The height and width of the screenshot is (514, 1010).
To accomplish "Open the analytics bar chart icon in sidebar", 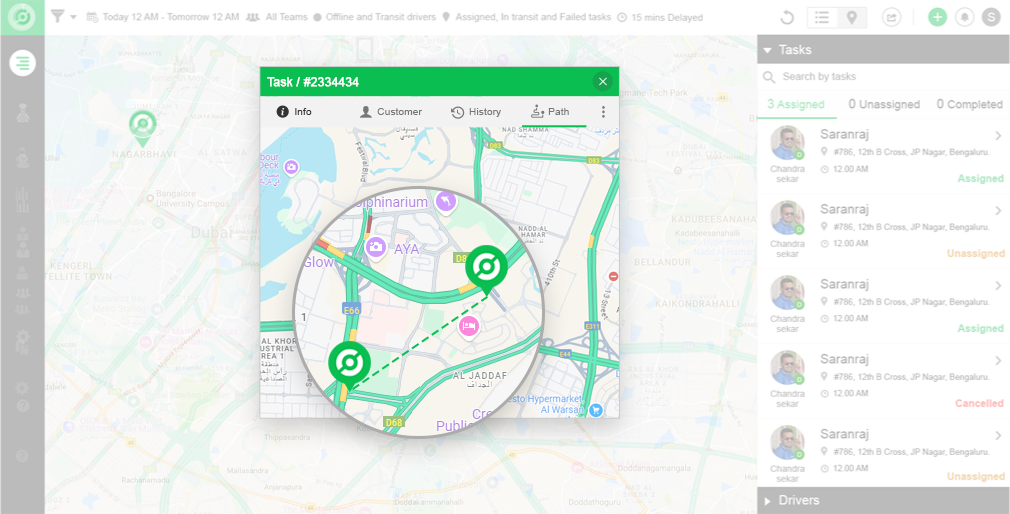I will point(23,200).
